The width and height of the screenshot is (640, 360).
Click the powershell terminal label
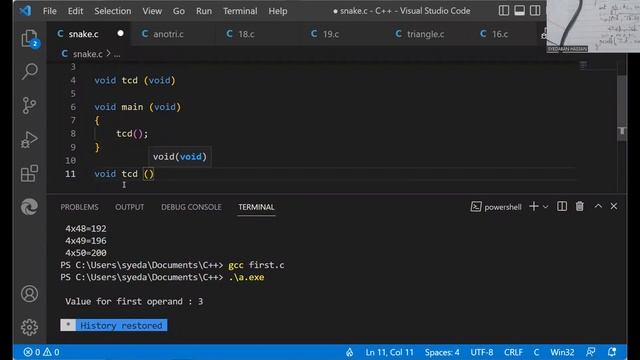click(x=496, y=207)
